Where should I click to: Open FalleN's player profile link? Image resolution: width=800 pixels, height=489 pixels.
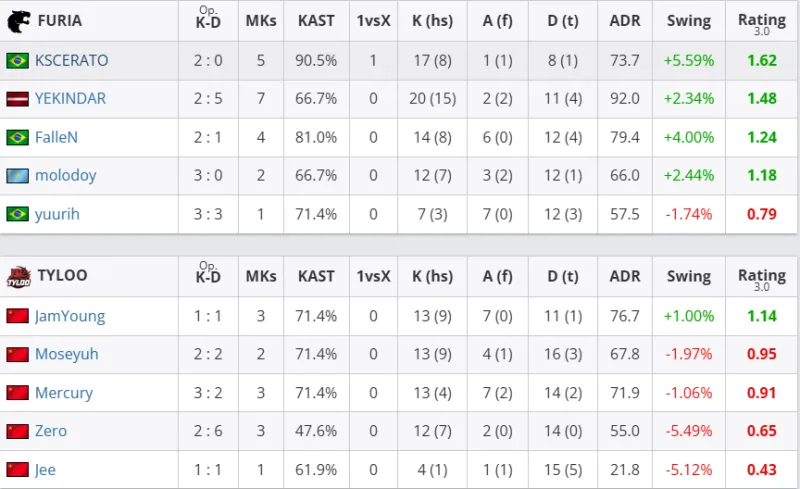[56, 138]
